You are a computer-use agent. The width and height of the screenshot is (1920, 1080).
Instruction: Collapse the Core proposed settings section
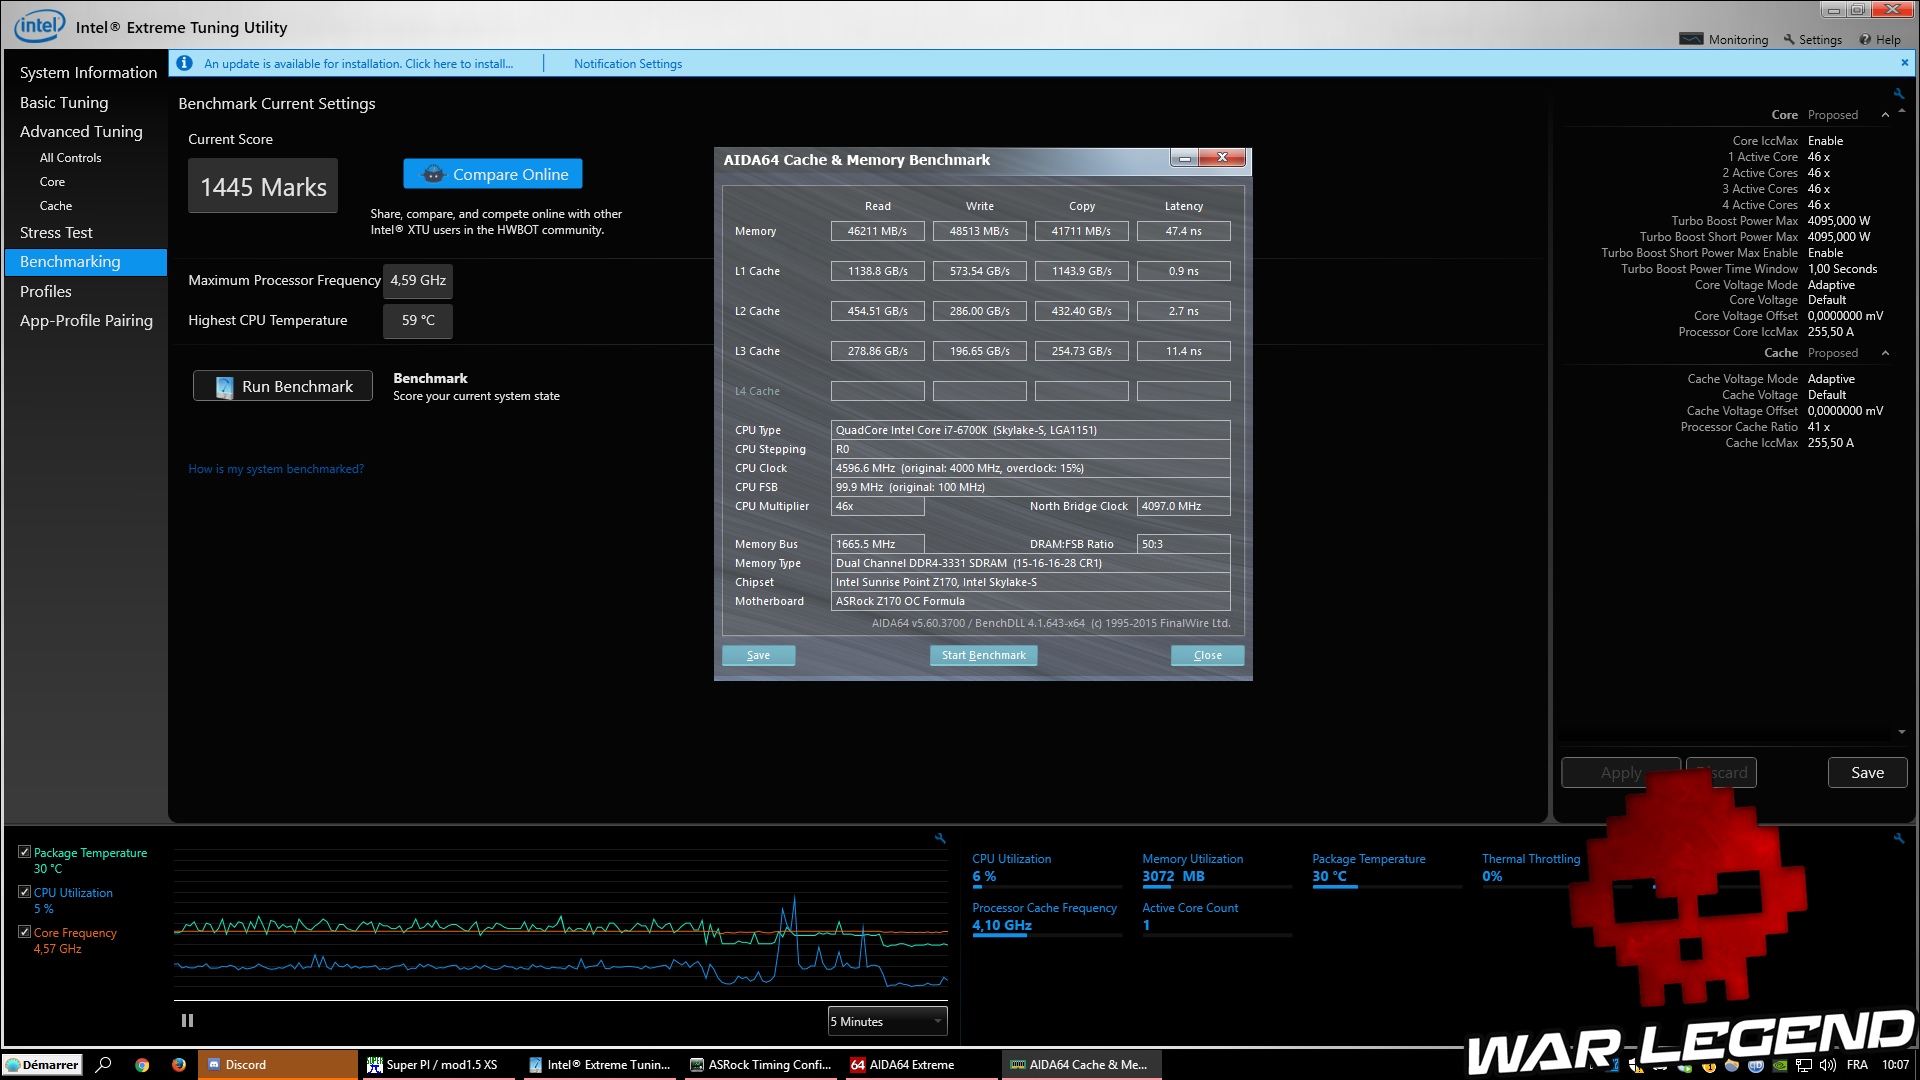coord(1885,115)
